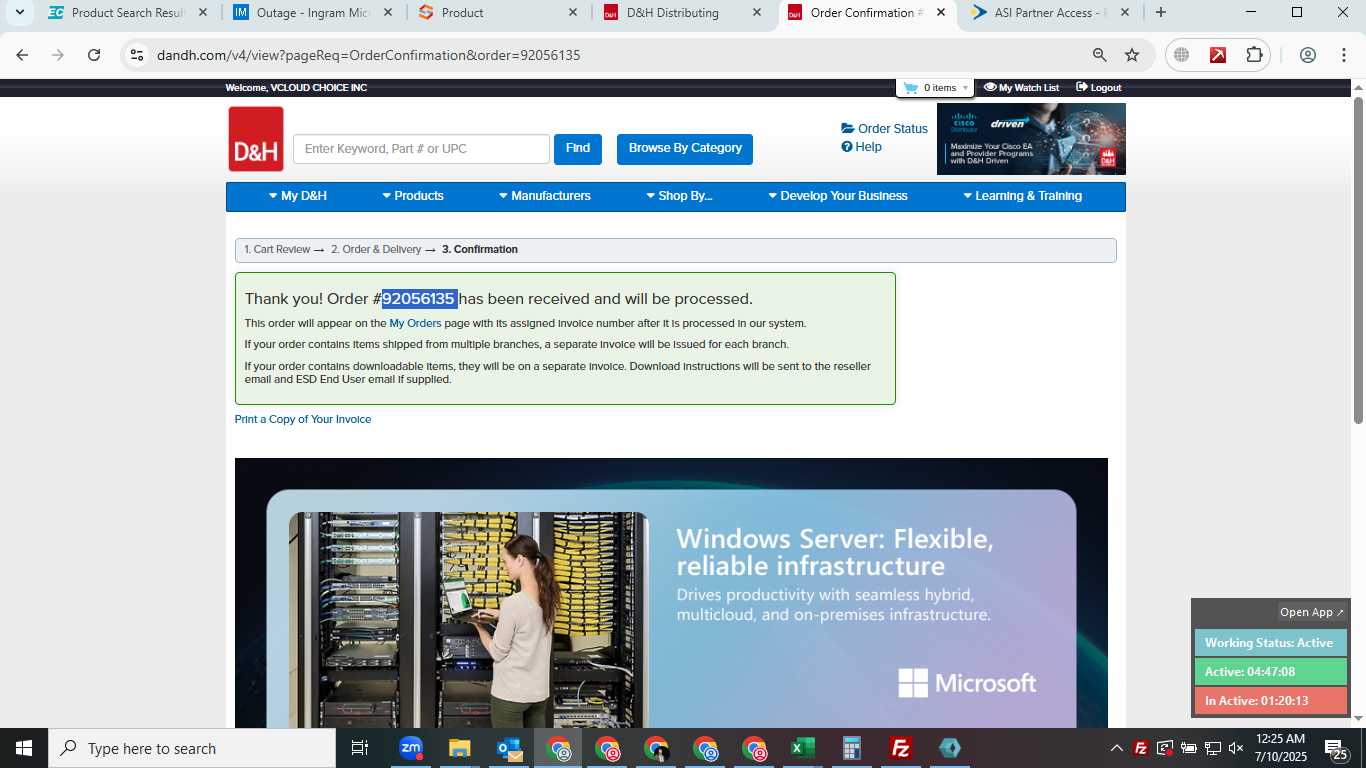This screenshot has width=1366, height=768.
Task: Go back to previous page
Action: point(22,55)
